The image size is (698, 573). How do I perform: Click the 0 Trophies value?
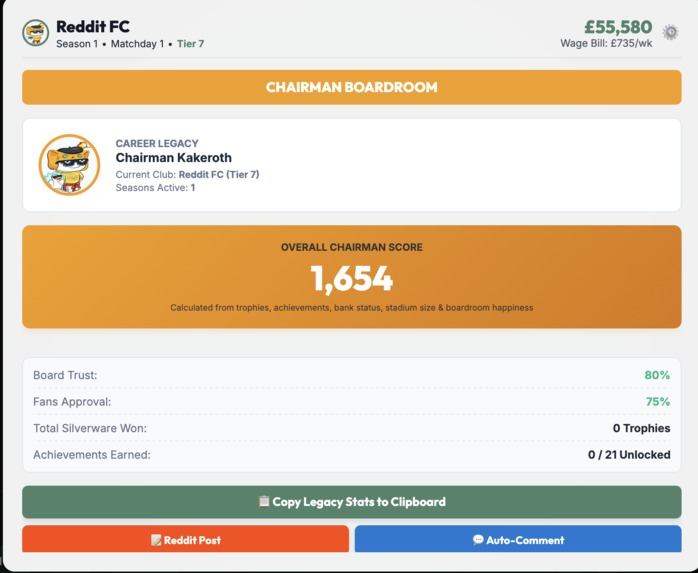click(641, 428)
